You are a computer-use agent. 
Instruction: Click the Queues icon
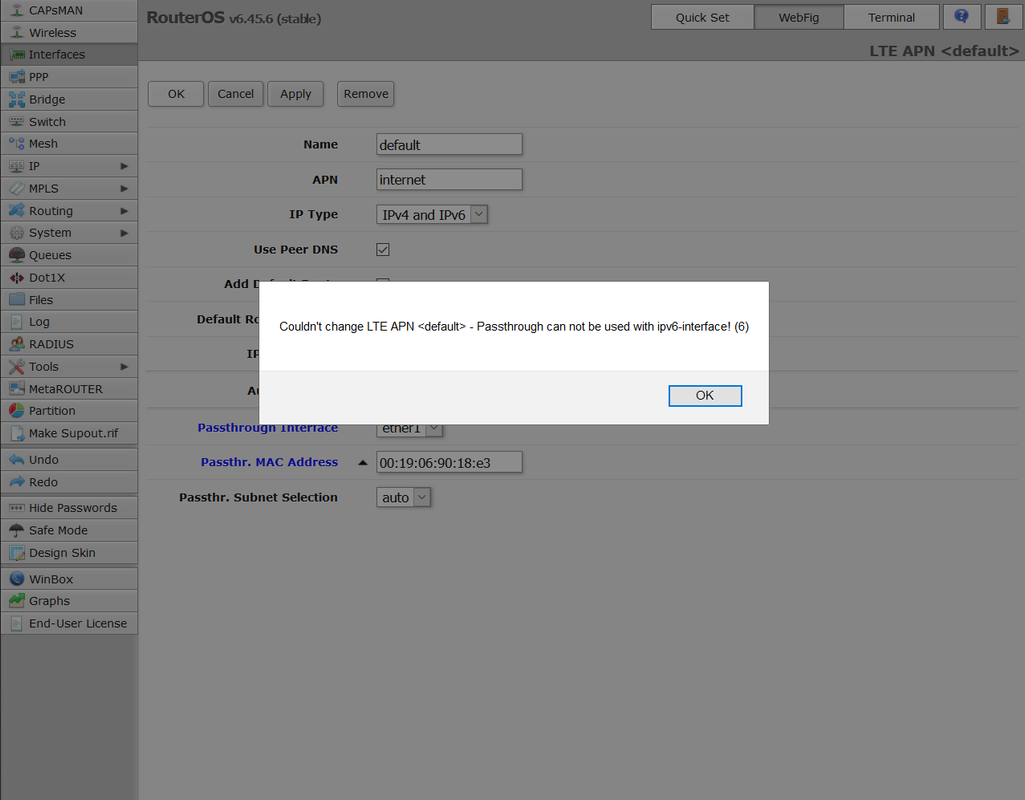point(17,255)
